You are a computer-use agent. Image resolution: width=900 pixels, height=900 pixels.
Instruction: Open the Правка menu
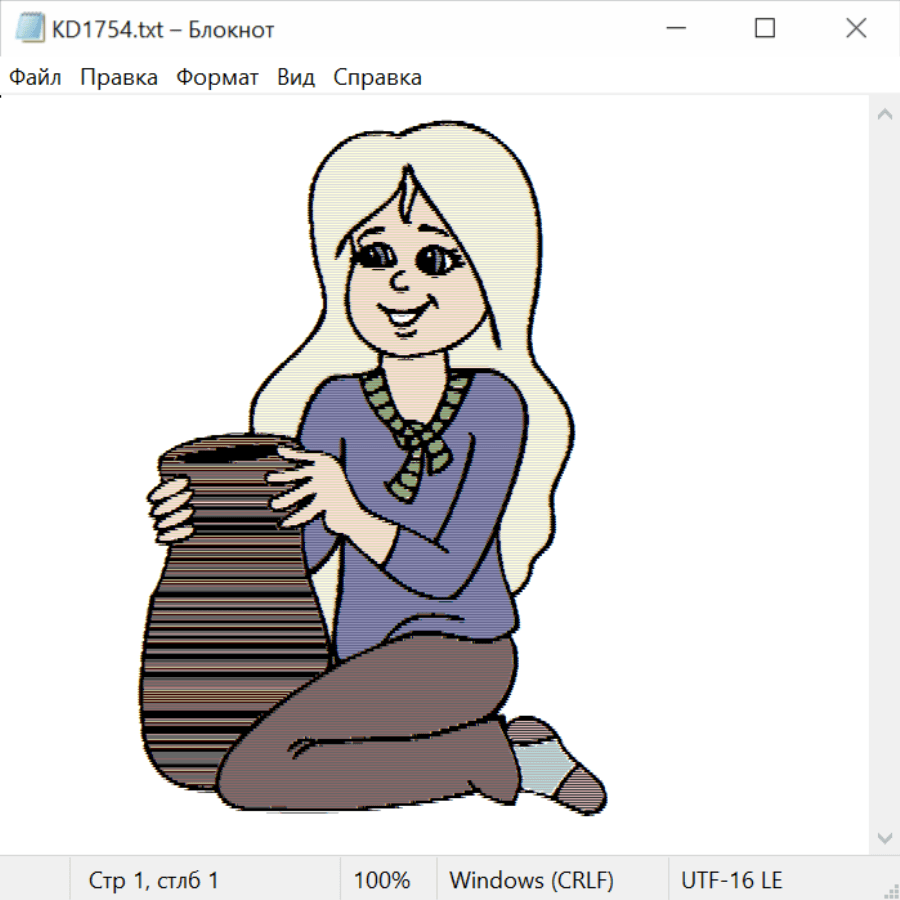coord(118,77)
